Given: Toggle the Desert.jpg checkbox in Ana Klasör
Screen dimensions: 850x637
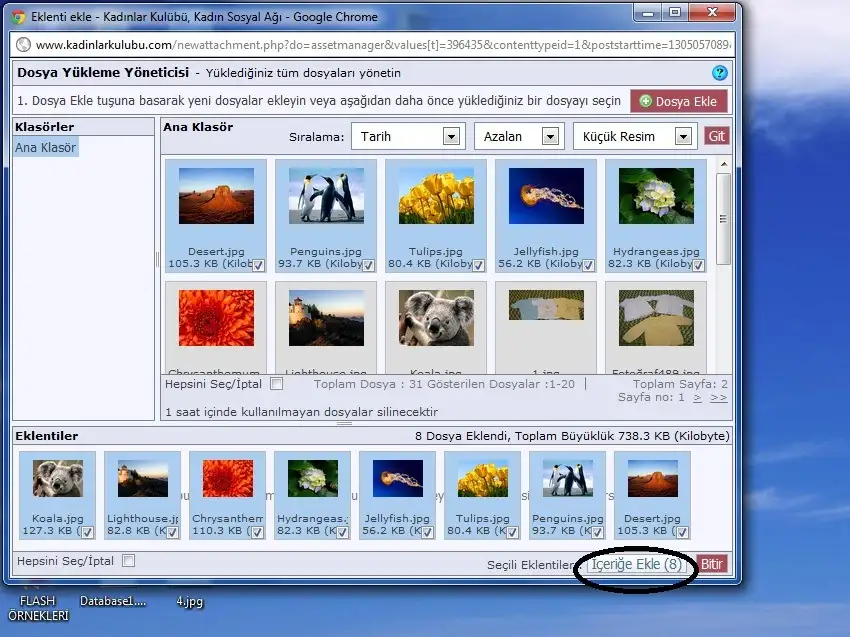Looking at the screenshot, I should pyautogui.click(x=258, y=265).
